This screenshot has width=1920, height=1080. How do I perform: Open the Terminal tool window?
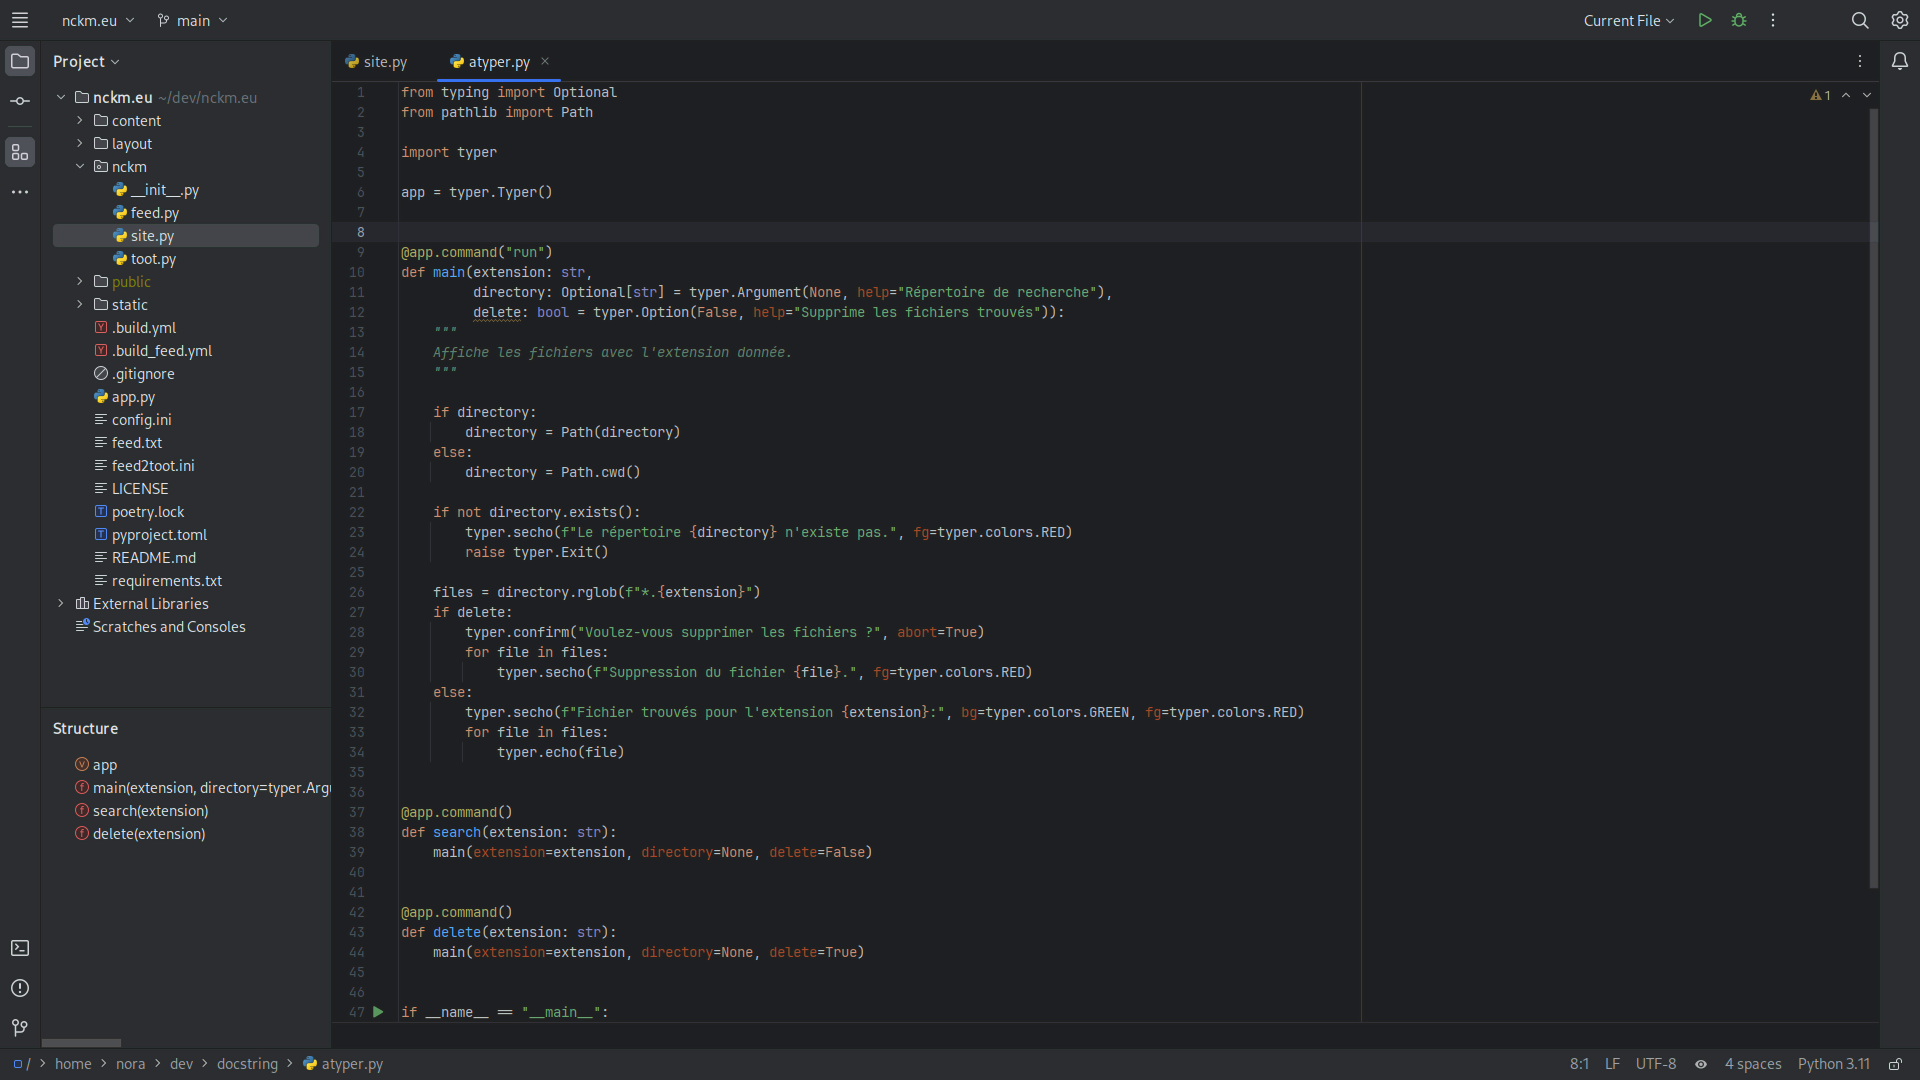[20, 948]
